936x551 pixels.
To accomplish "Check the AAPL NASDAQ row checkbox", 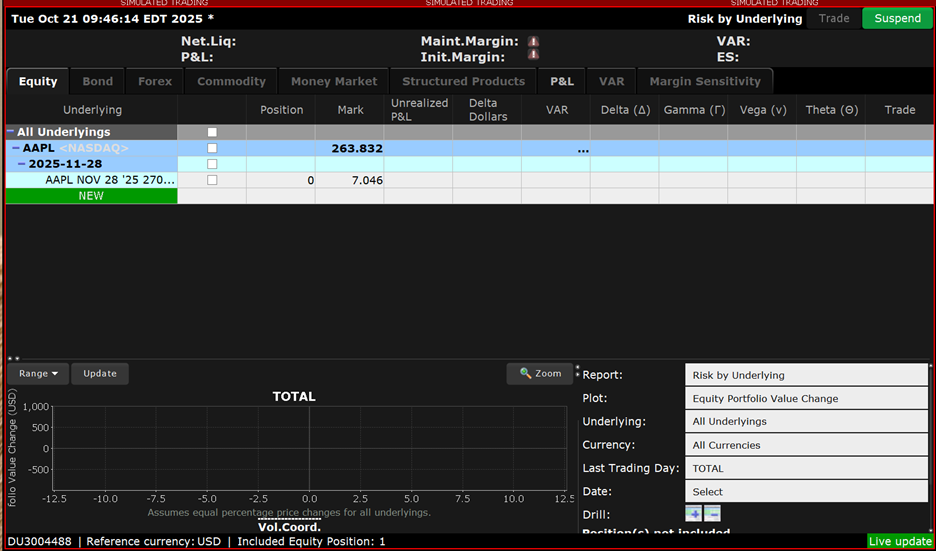I will (212, 148).
